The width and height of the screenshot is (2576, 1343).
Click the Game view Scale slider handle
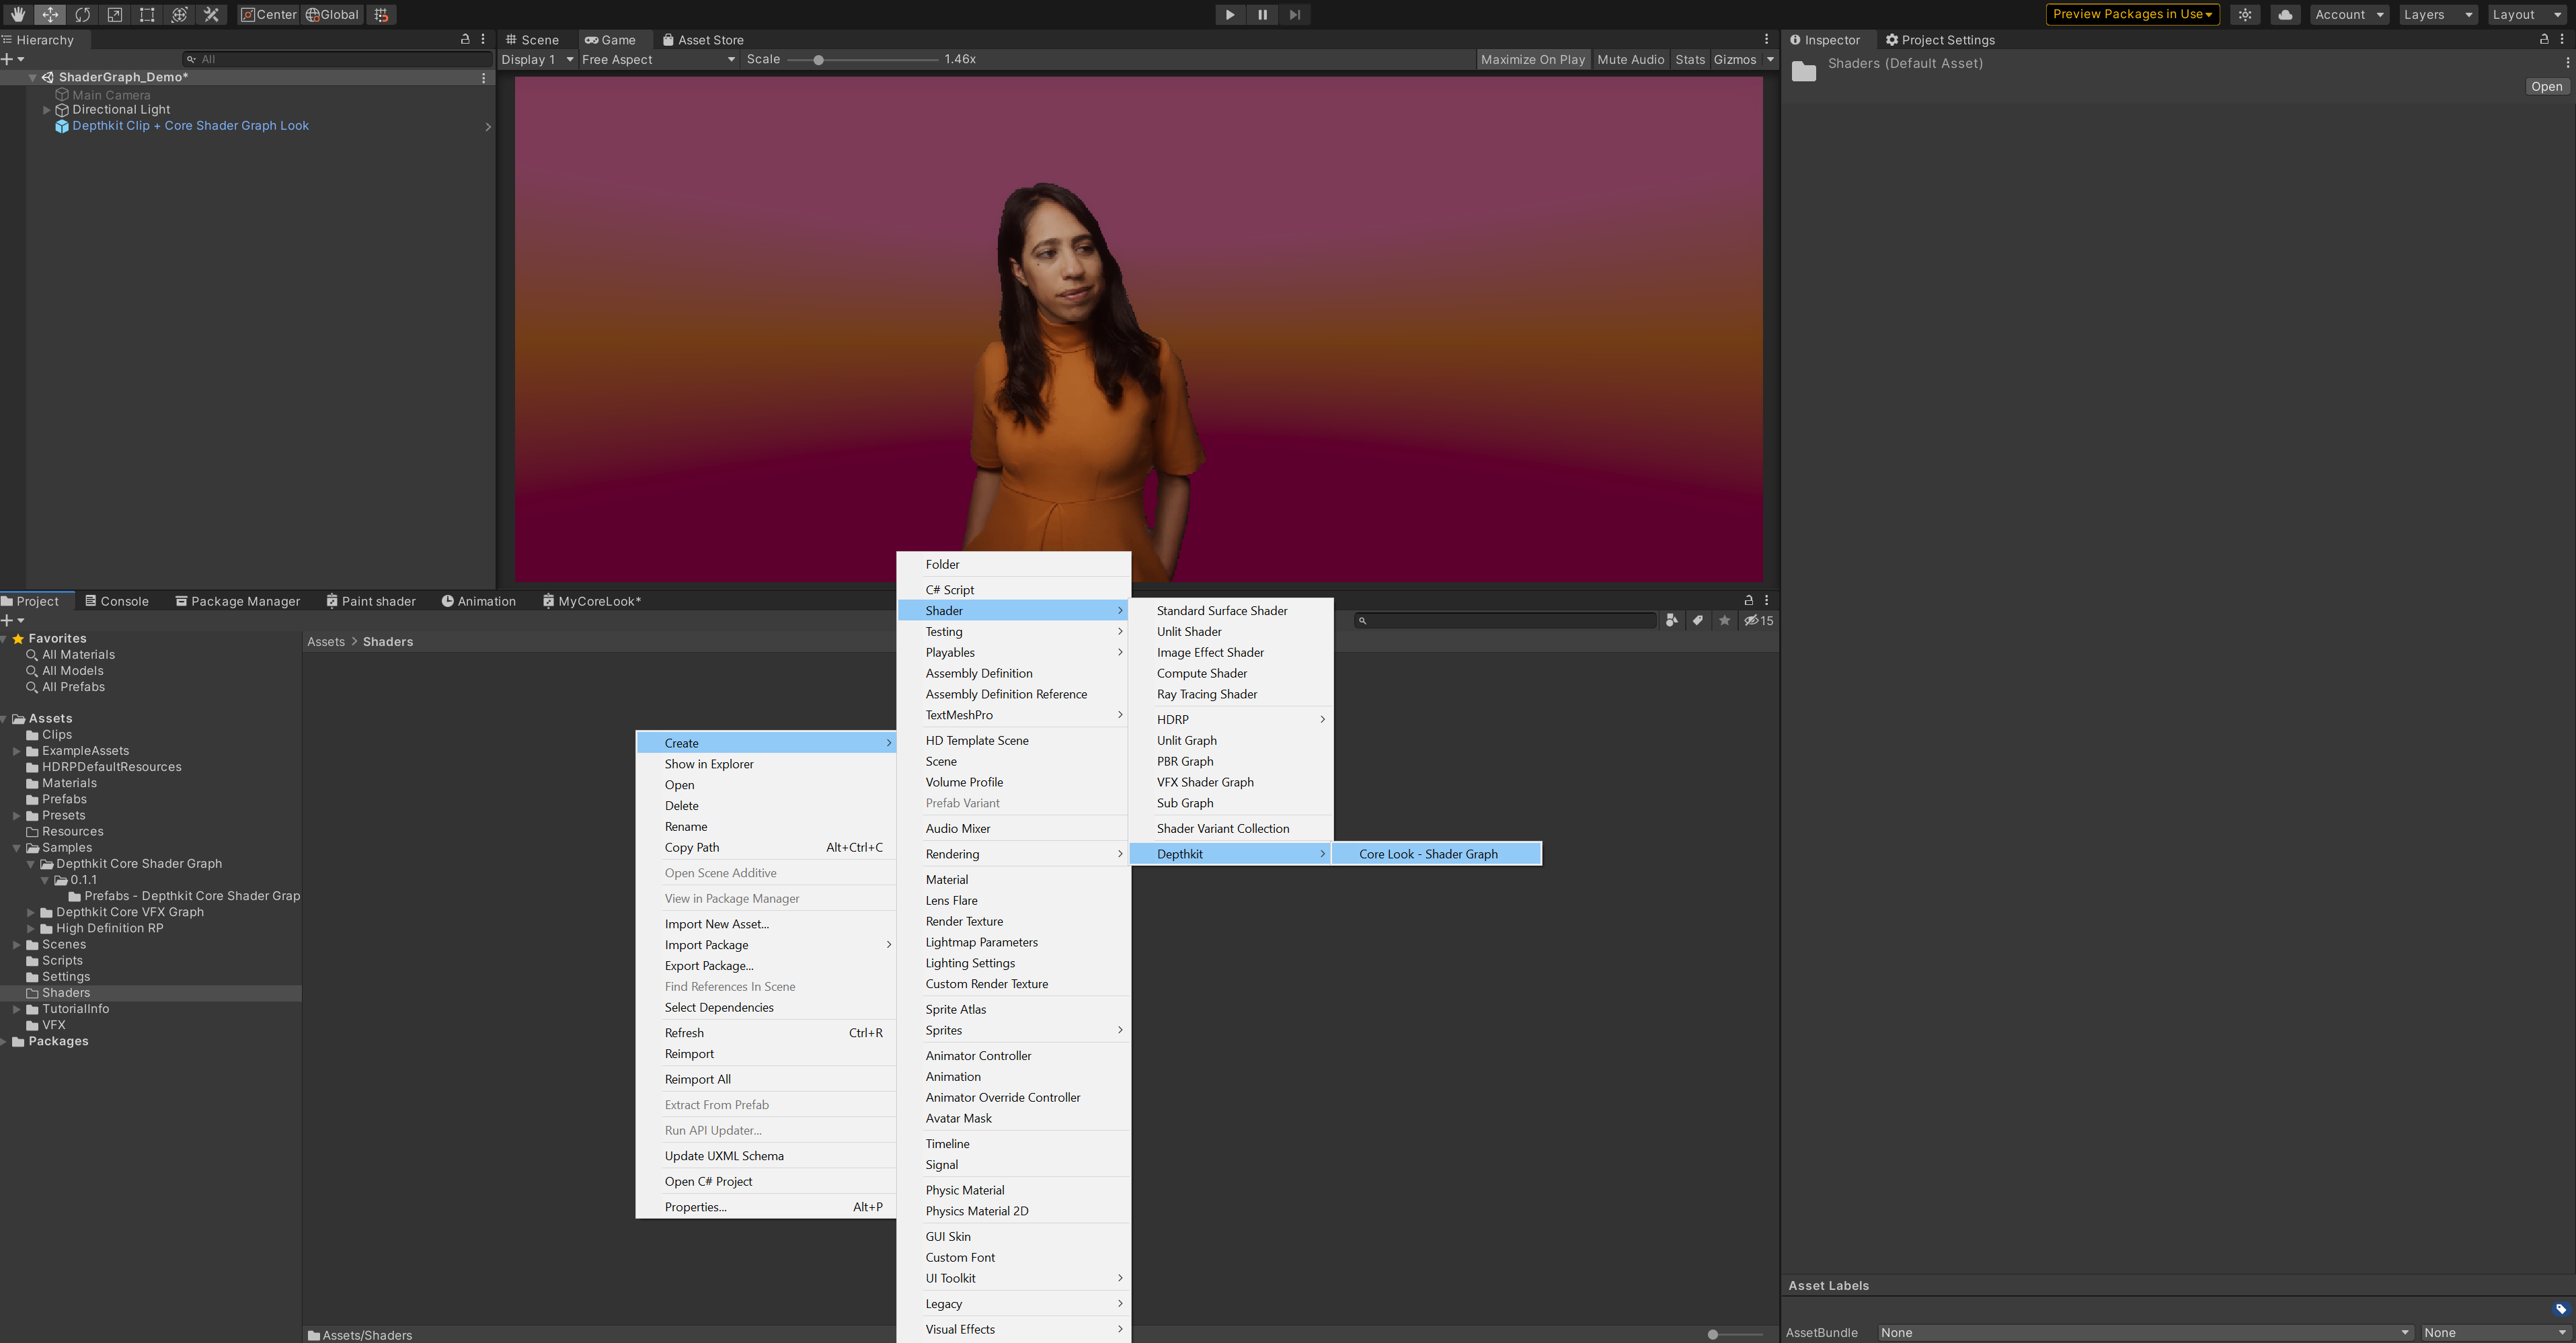[818, 60]
